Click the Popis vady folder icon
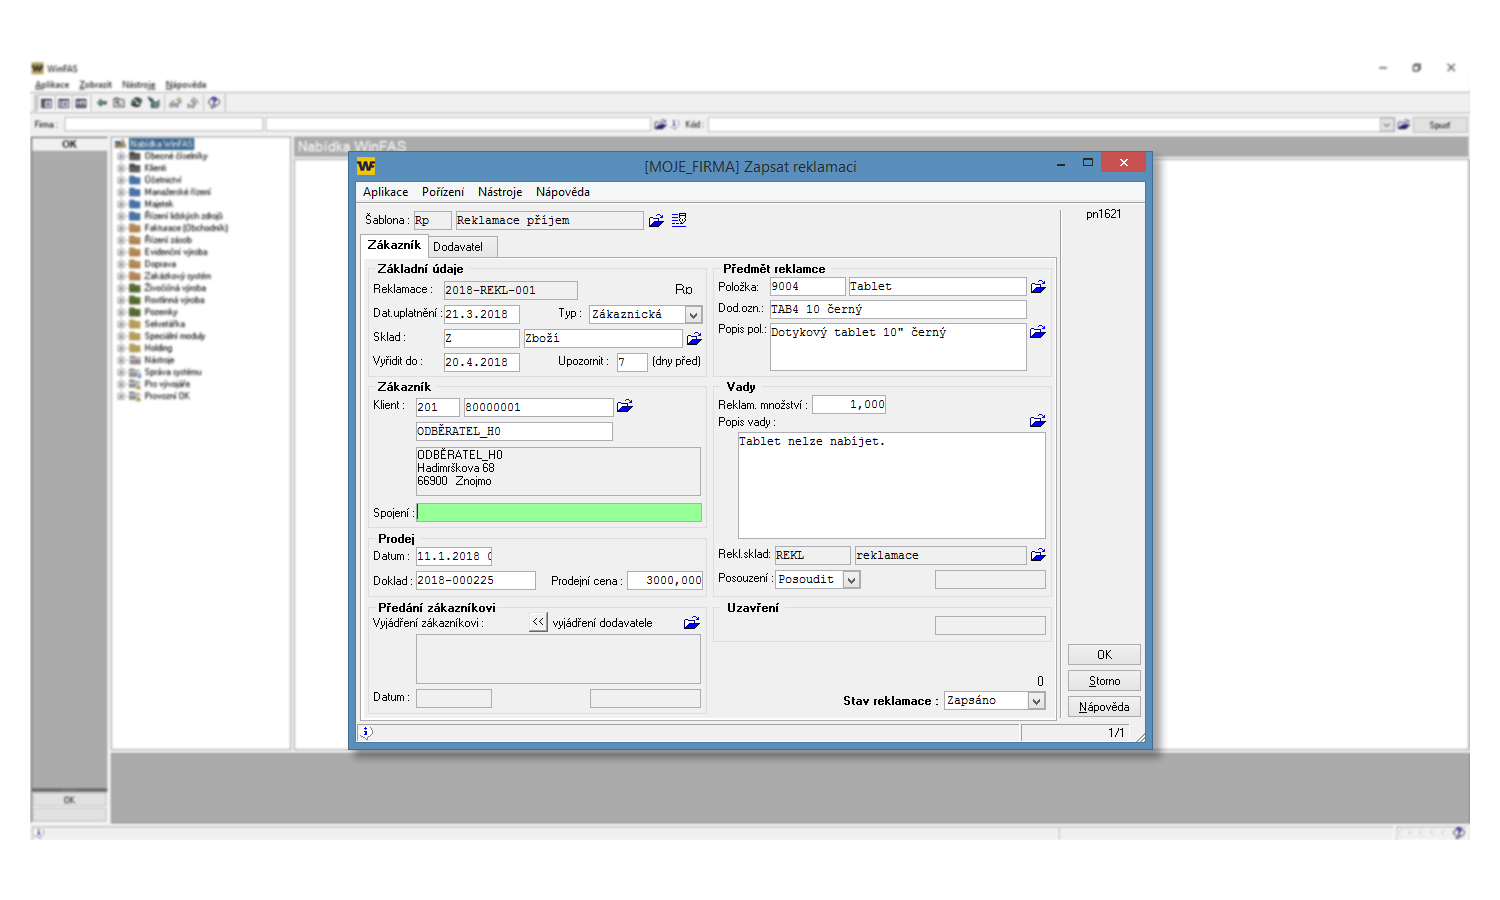The image size is (1500, 900). (x=1037, y=421)
